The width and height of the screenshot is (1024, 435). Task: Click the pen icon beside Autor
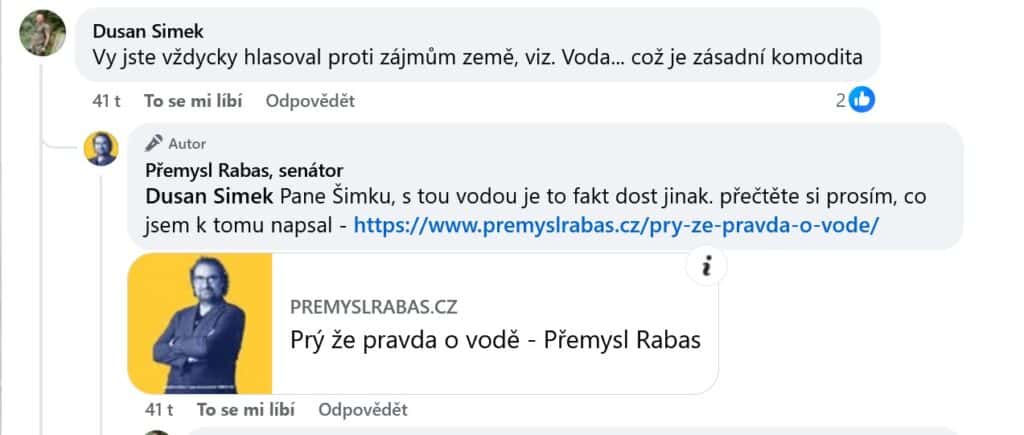(x=153, y=143)
